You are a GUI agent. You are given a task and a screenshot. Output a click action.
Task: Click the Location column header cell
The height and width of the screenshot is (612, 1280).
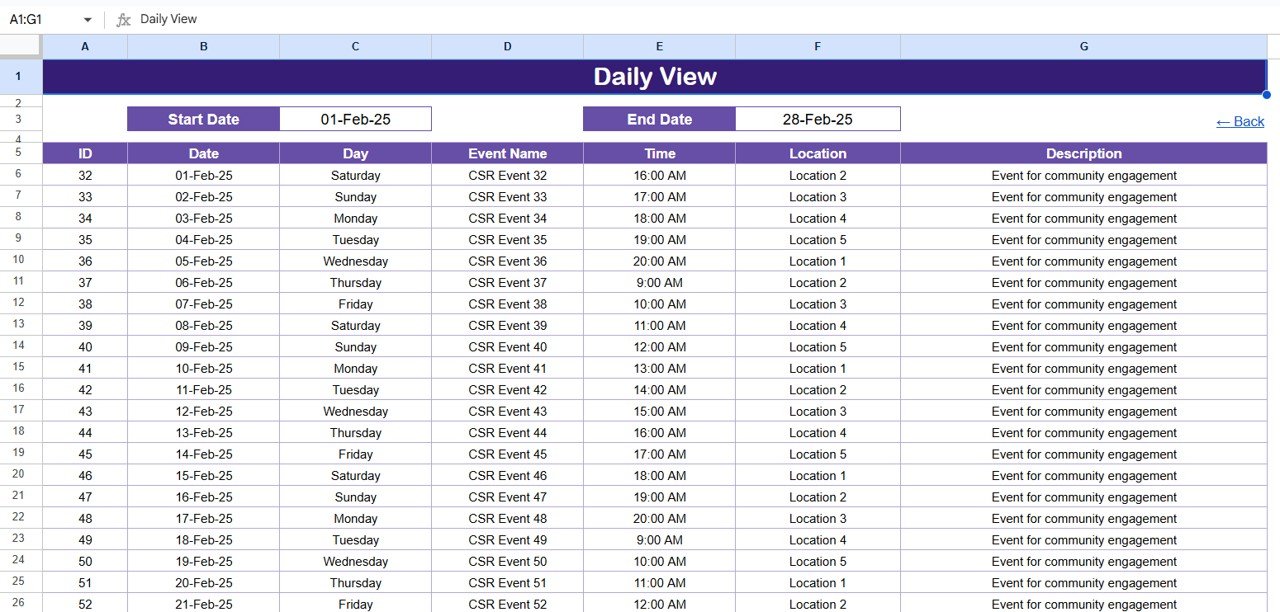817,153
